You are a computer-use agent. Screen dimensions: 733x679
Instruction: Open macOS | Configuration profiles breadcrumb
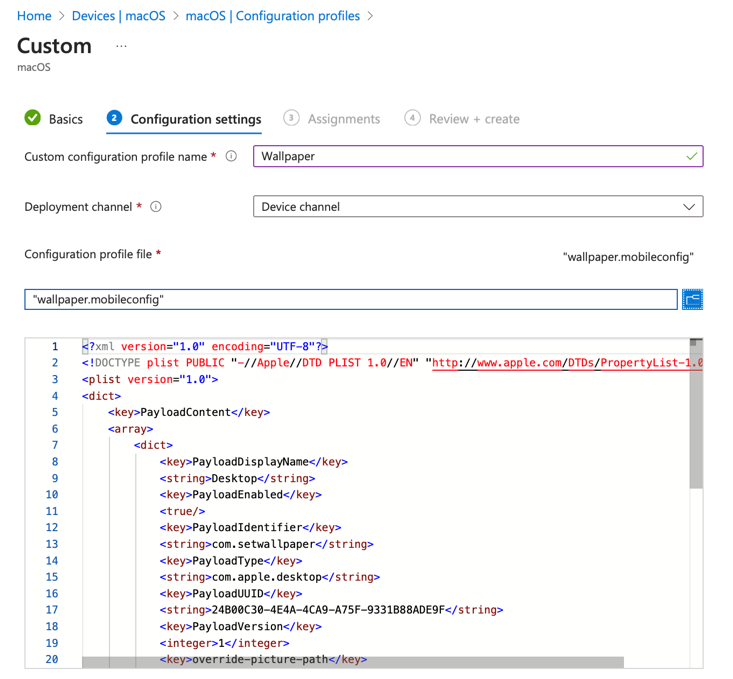[x=273, y=16]
